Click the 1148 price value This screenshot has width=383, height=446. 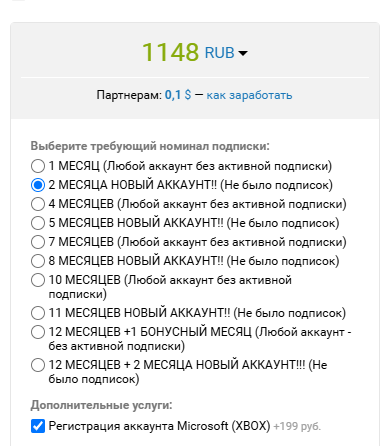[171, 52]
